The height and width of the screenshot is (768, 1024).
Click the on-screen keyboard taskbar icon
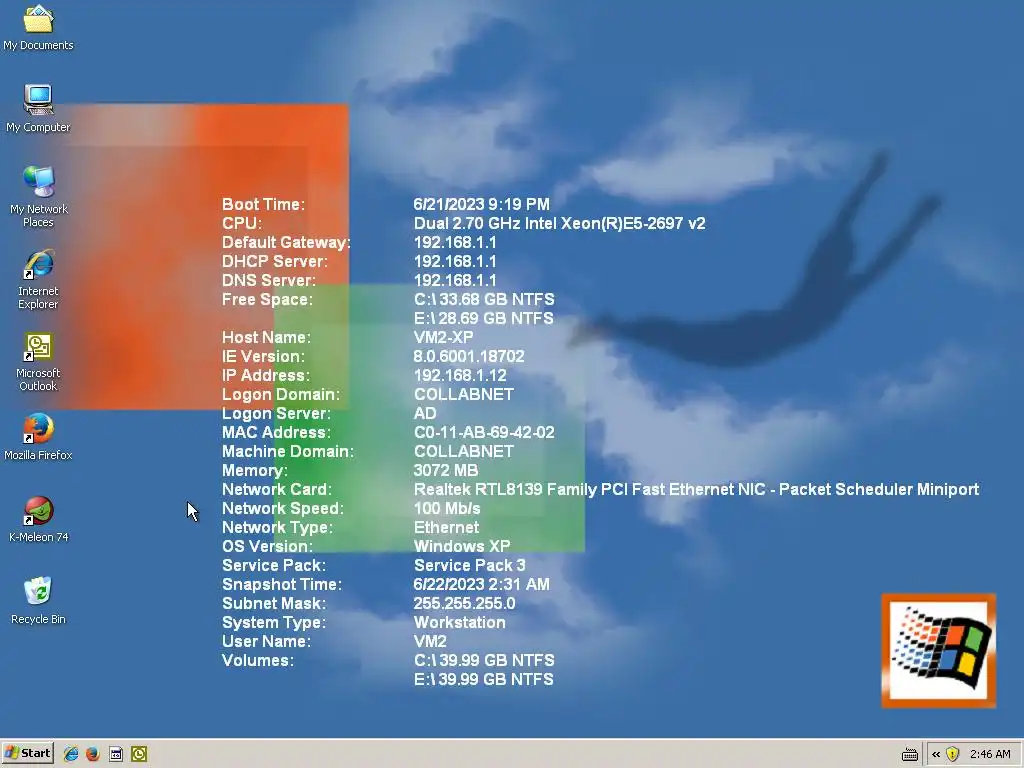point(910,754)
